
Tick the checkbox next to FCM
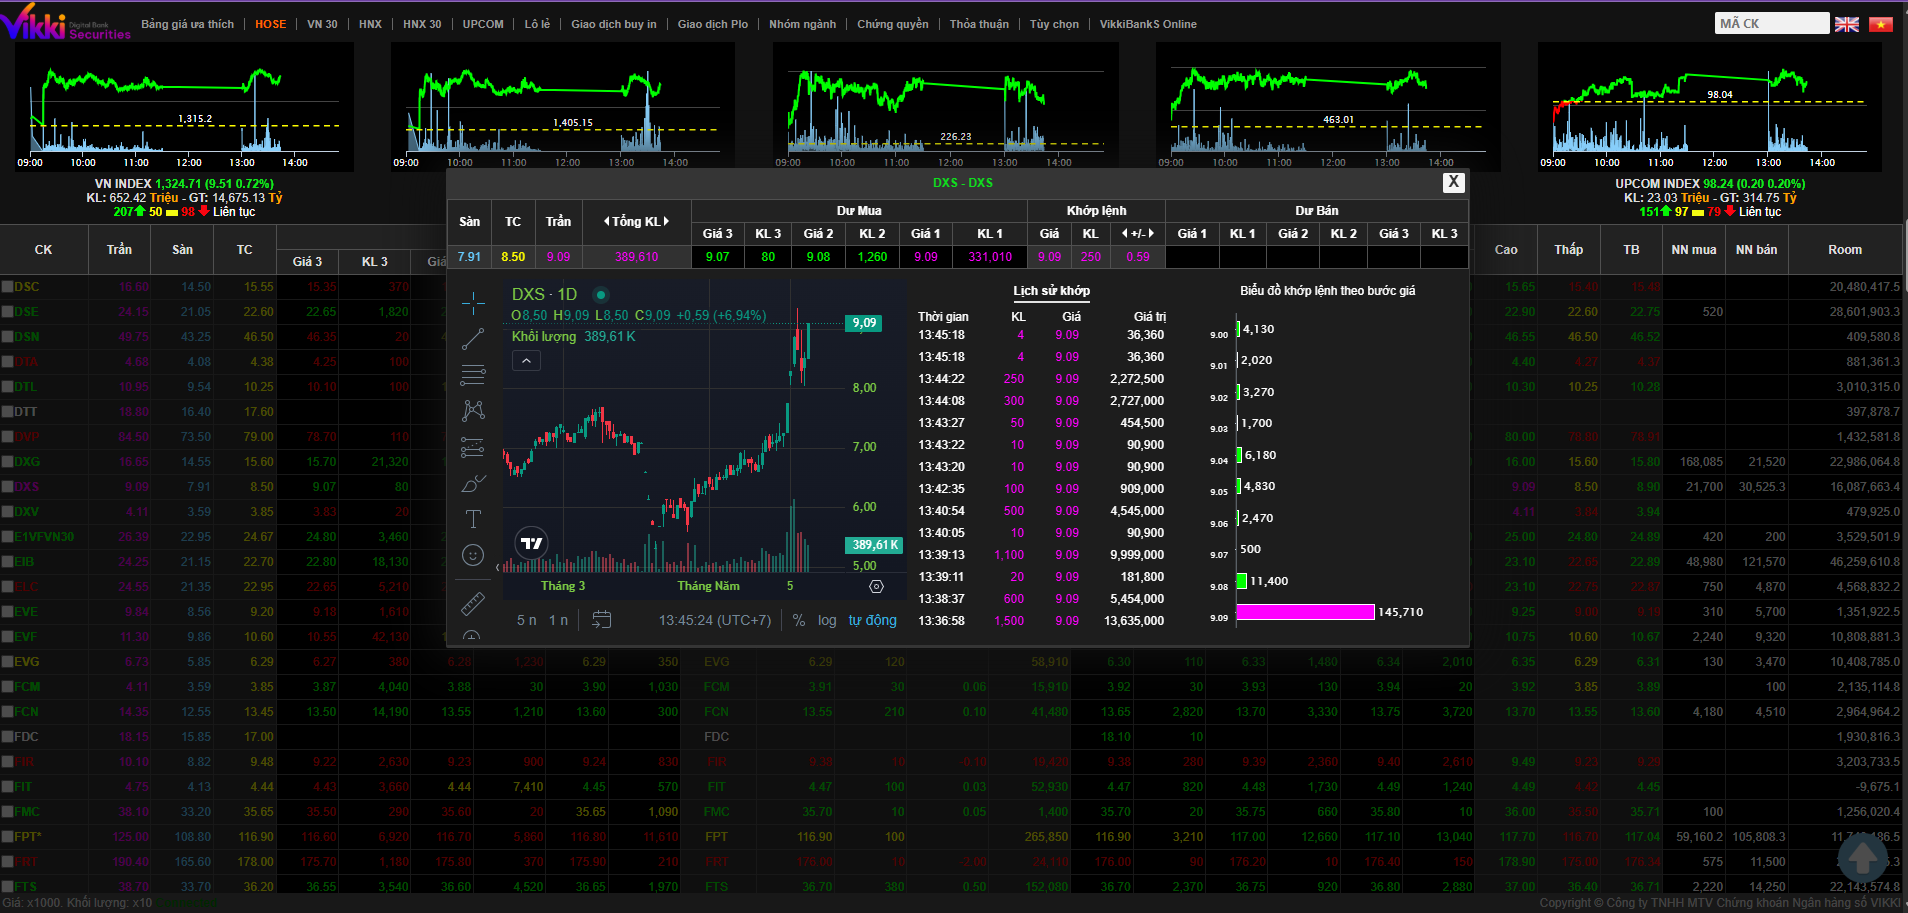pyautogui.click(x=7, y=687)
